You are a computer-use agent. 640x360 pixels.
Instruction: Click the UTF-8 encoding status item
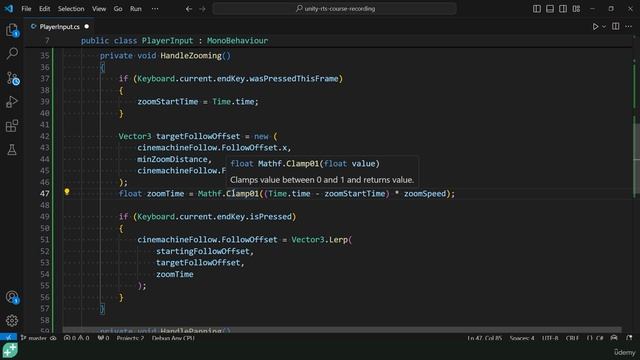(x=550, y=338)
